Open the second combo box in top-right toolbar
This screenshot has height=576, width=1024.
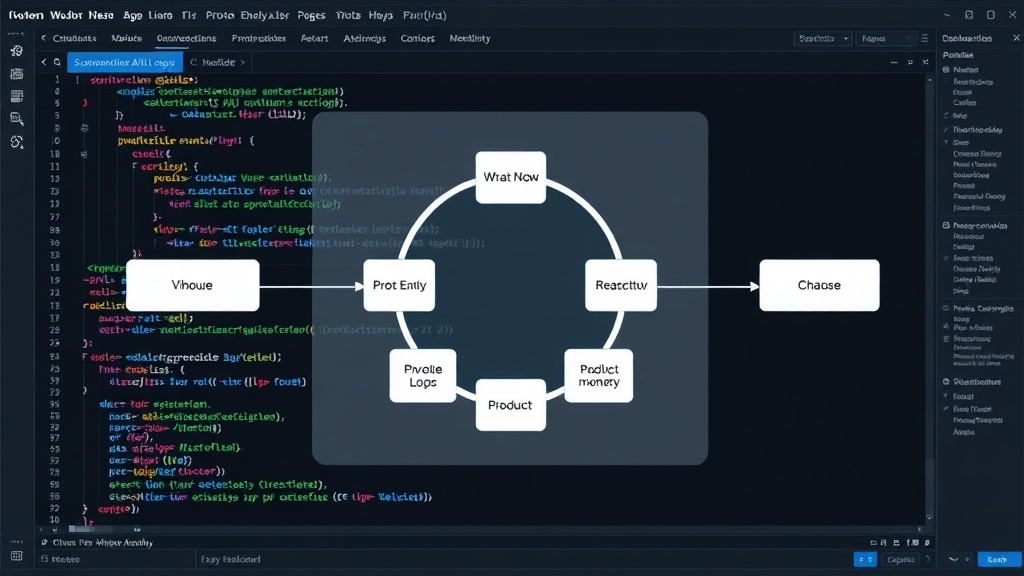pyautogui.click(x=886, y=39)
